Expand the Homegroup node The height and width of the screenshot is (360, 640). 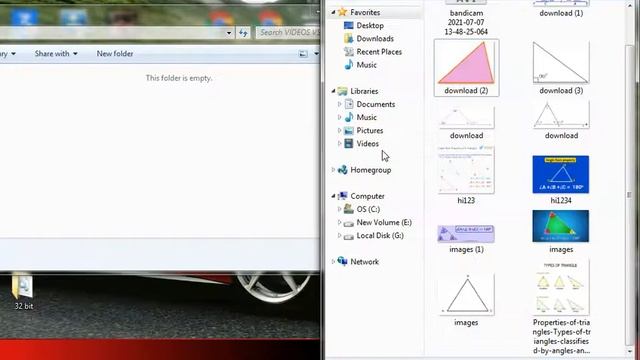(x=333, y=170)
